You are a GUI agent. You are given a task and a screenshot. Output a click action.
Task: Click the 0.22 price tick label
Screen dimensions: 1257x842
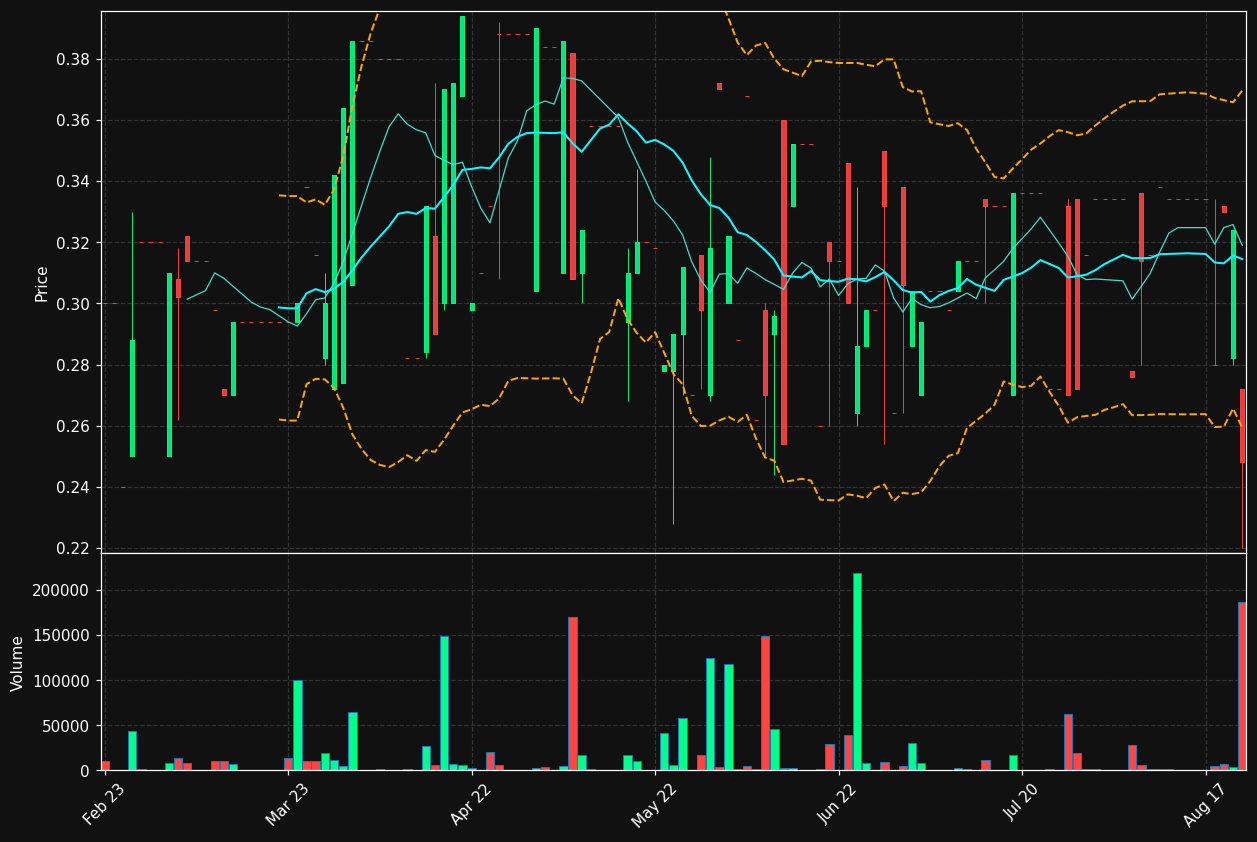click(75, 548)
